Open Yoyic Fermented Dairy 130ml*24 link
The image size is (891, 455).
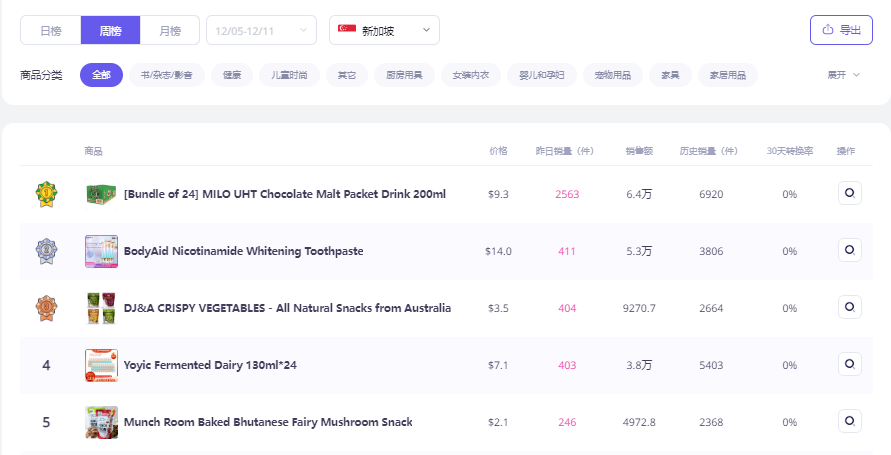point(210,365)
